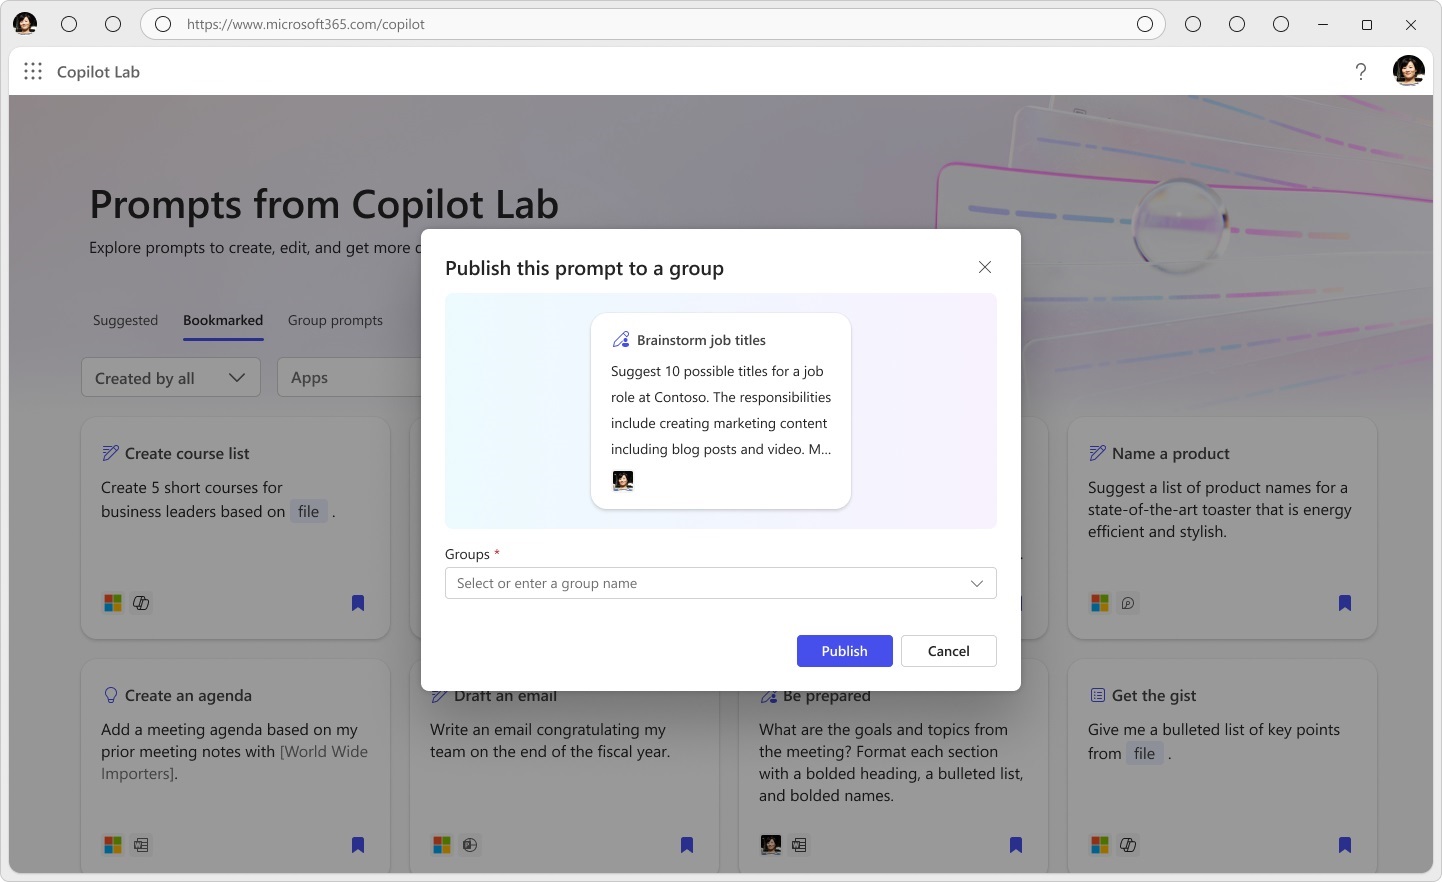This screenshot has height=882, width=1442.
Task: Select the Bookmarked tab
Action: (223, 320)
